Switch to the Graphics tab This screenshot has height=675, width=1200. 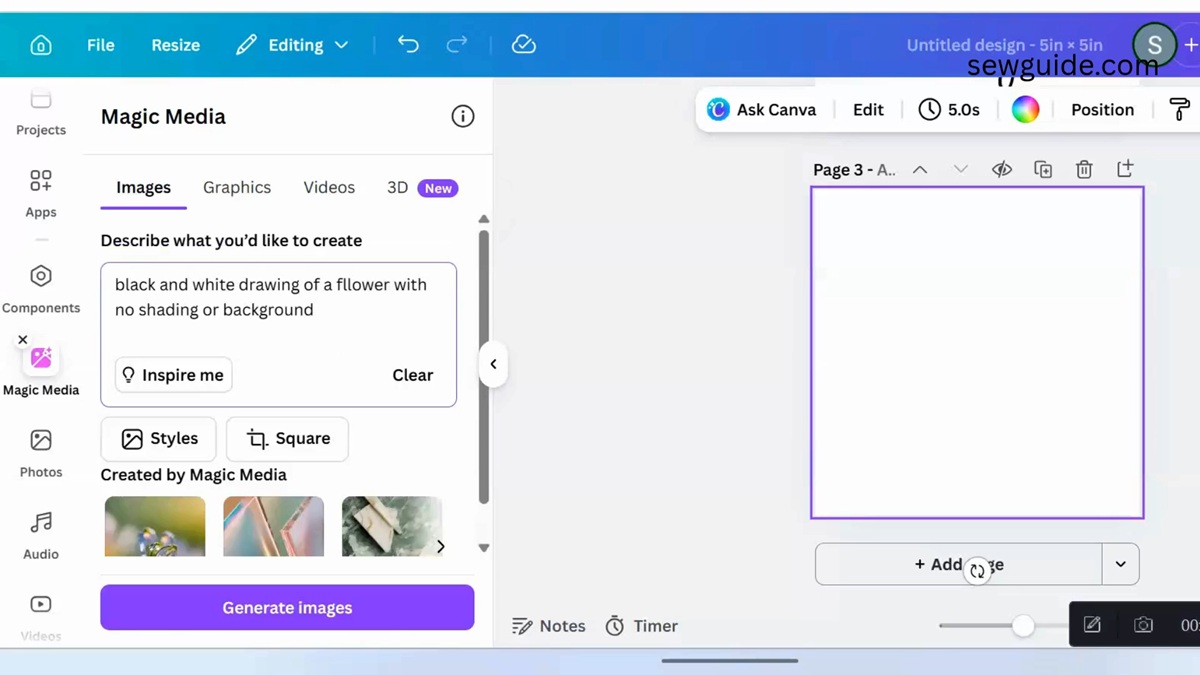tap(237, 187)
